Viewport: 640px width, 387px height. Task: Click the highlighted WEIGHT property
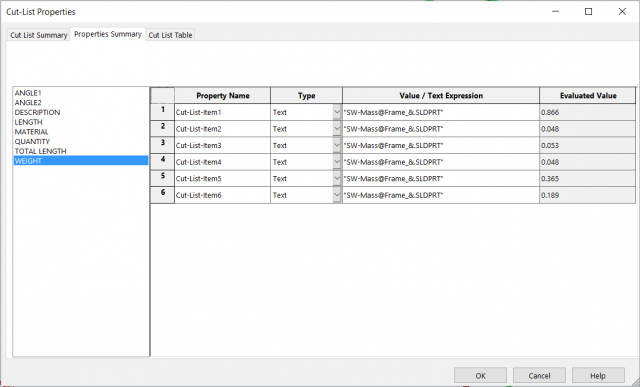coord(81,161)
